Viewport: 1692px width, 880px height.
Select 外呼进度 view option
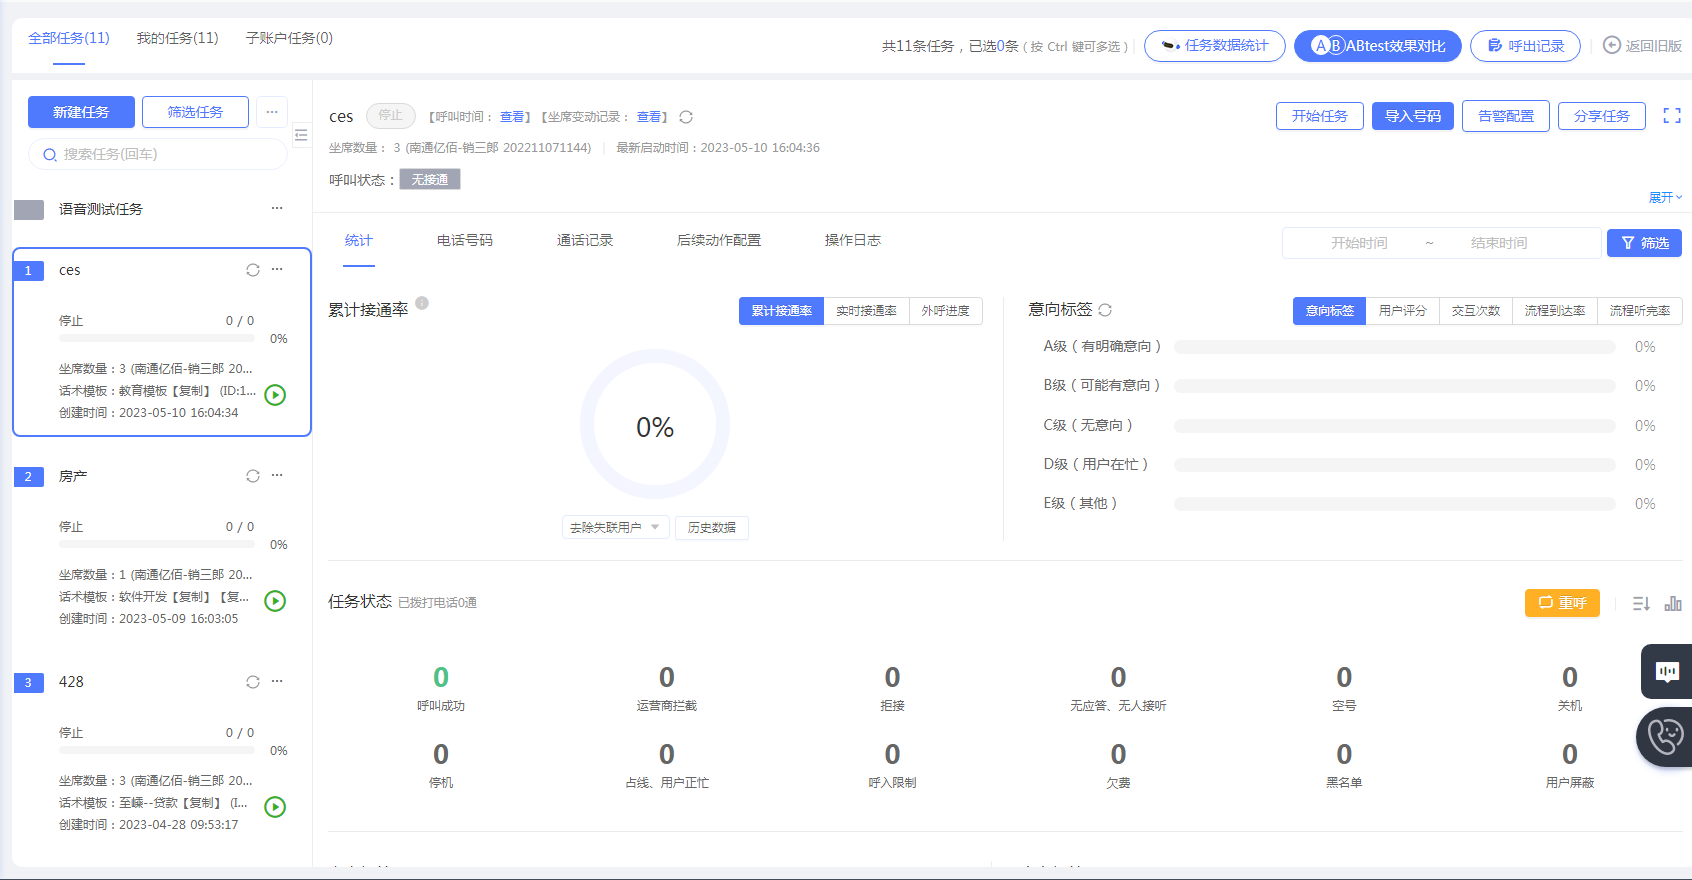[x=946, y=311]
